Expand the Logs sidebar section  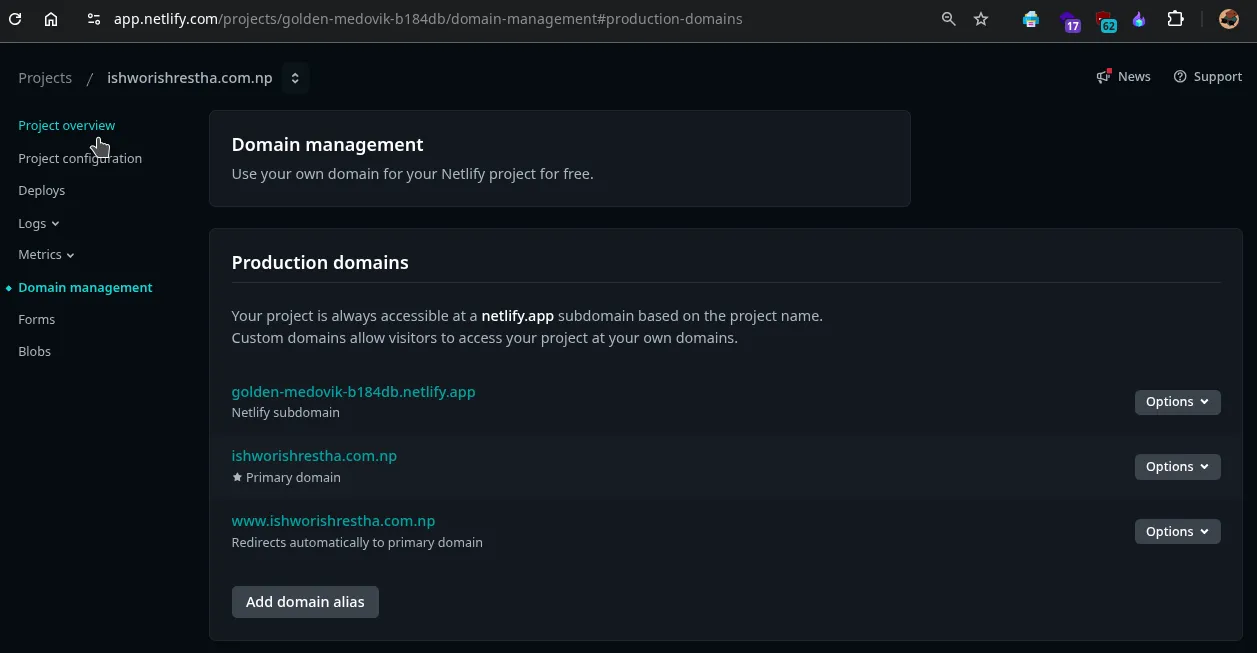tap(39, 224)
